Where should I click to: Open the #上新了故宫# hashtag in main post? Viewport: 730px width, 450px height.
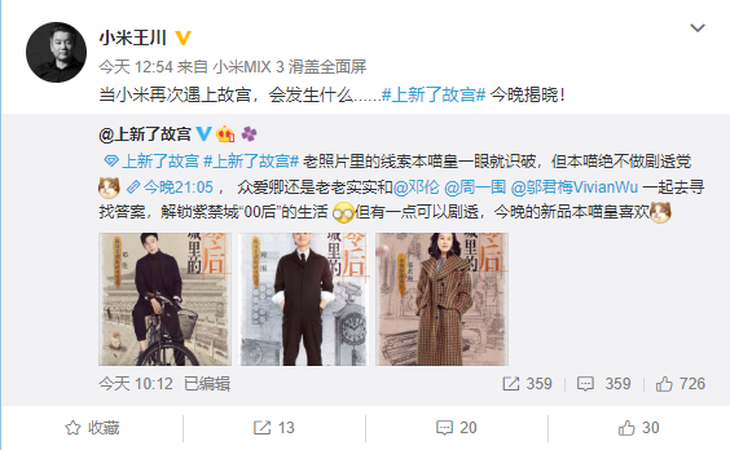pyautogui.click(x=433, y=95)
